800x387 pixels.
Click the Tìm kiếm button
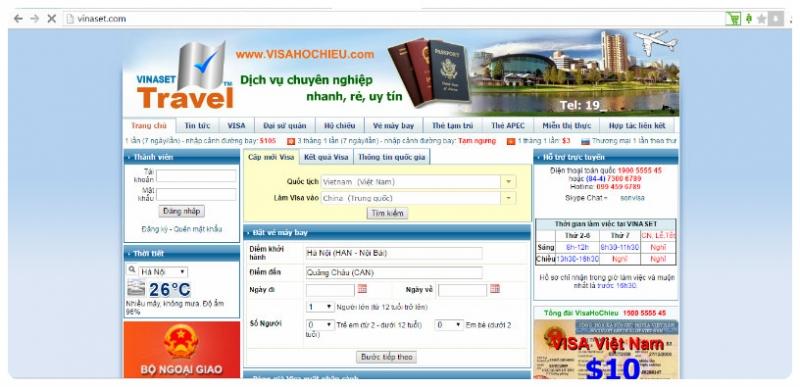point(387,213)
